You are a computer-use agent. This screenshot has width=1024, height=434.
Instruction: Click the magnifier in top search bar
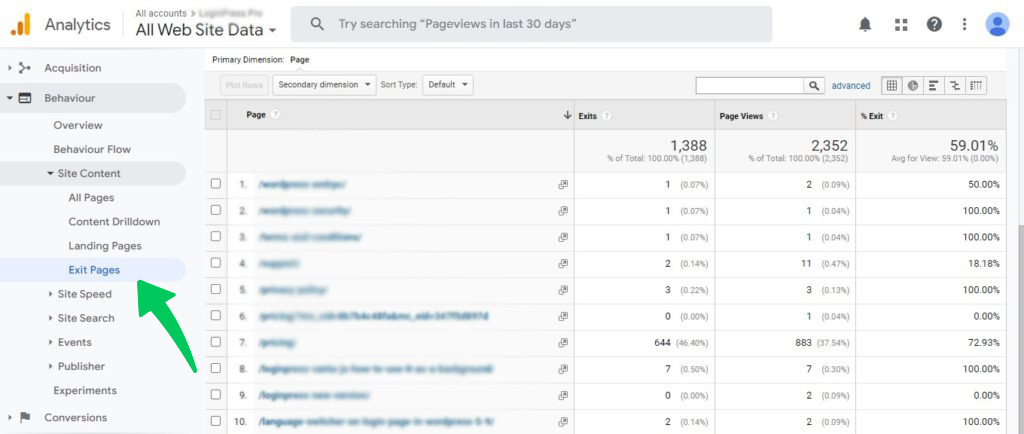(317, 24)
